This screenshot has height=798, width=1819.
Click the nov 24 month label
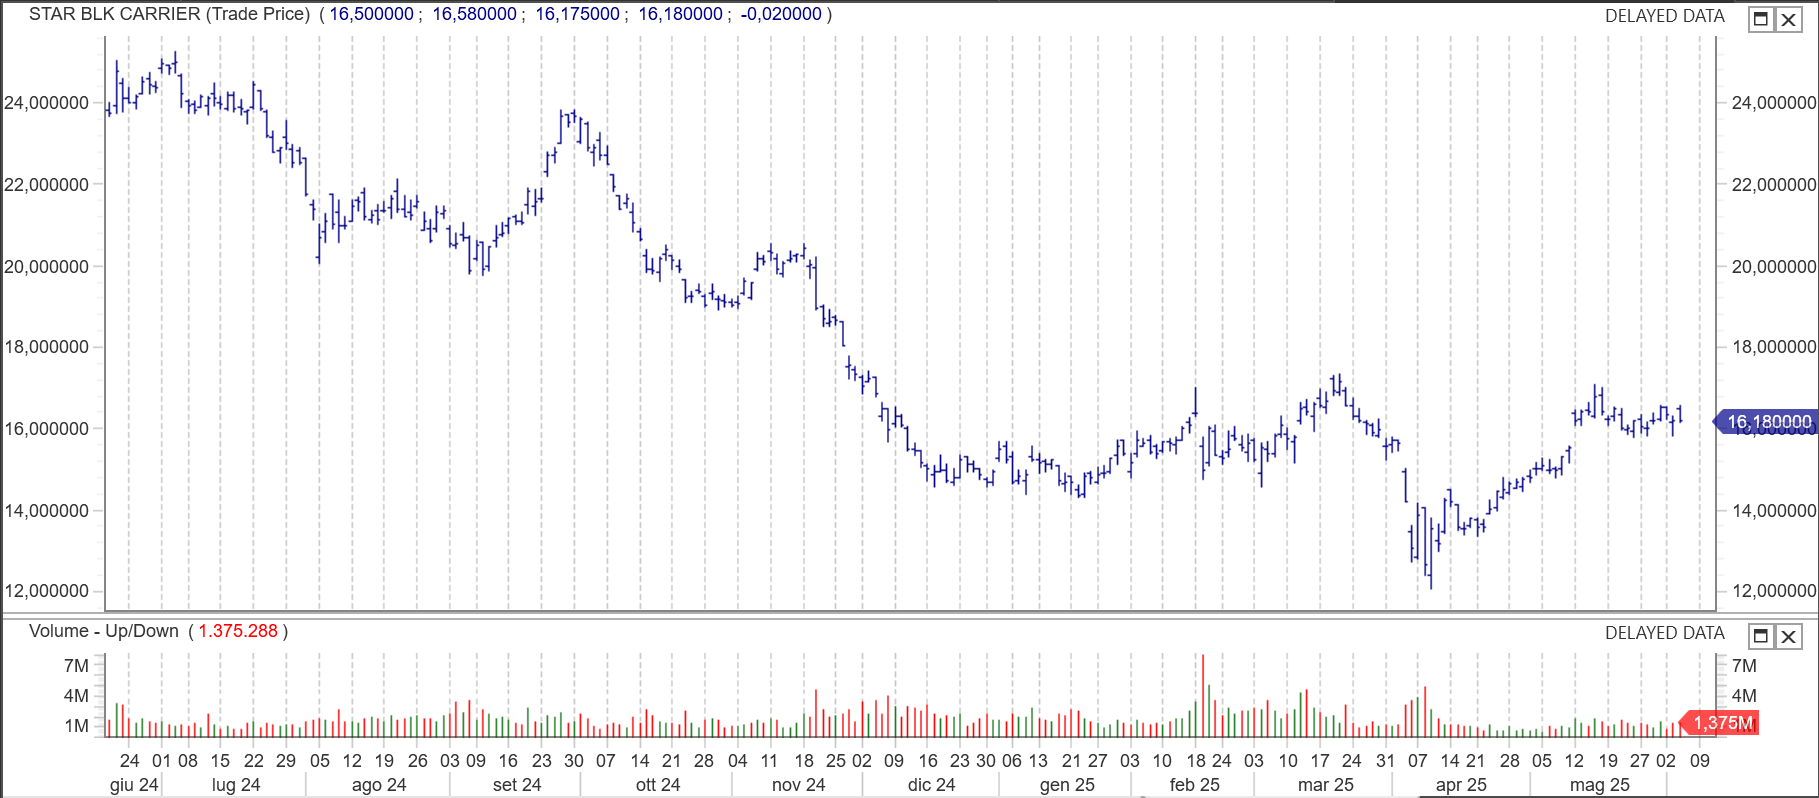click(x=799, y=785)
